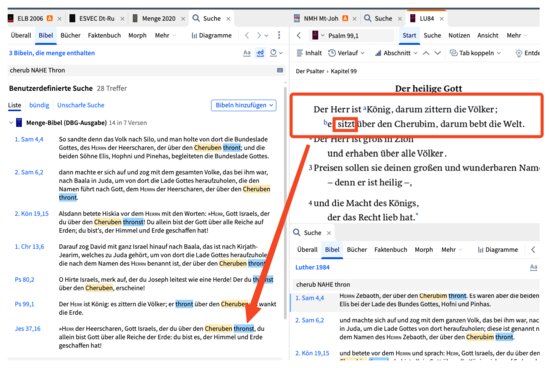Open Mehr dropdown in lower-right search panel
Viewport: 550px width, 368px height.
451,250
